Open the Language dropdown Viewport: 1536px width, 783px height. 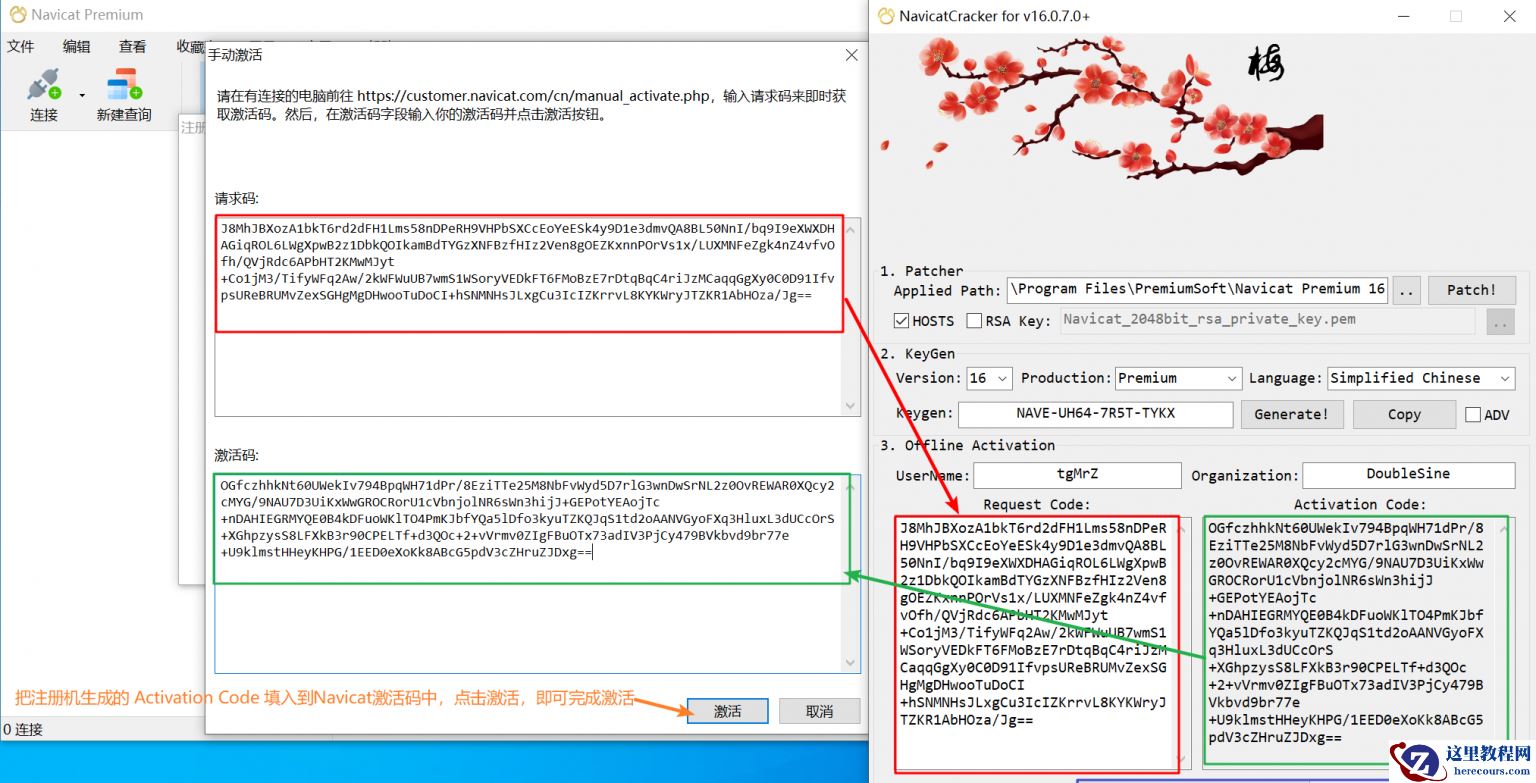click(1421, 378)
